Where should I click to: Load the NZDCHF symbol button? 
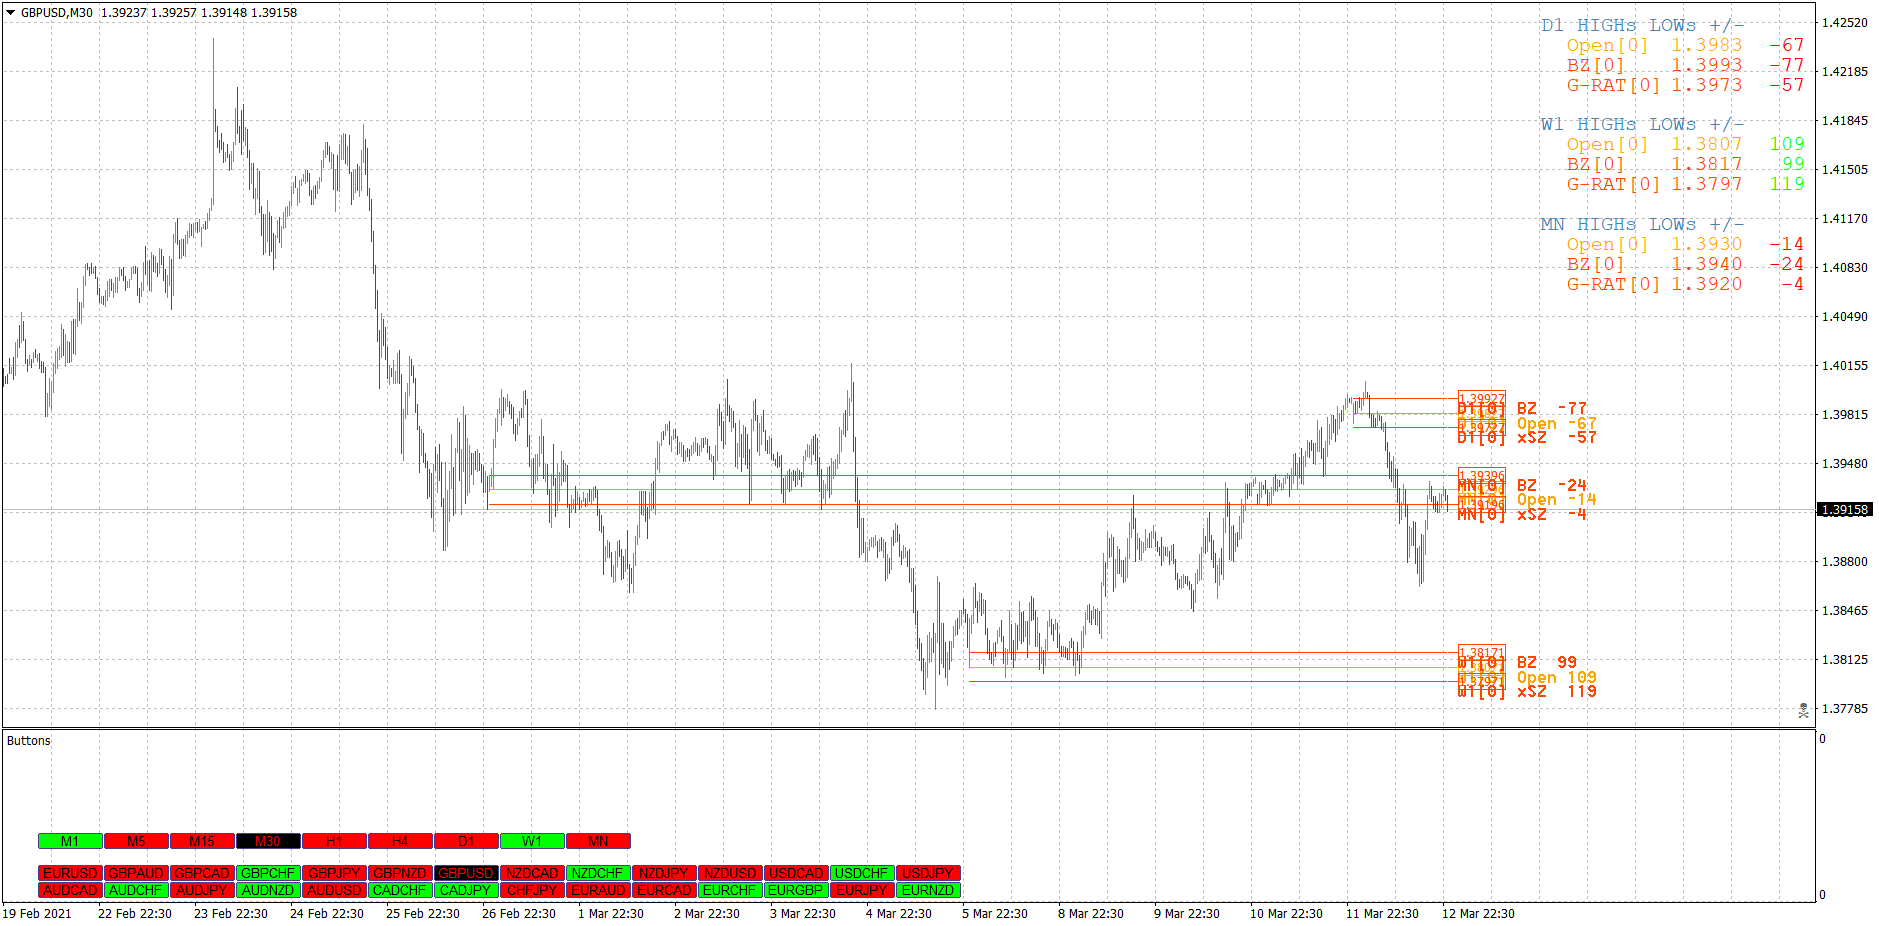coord(598,873)
